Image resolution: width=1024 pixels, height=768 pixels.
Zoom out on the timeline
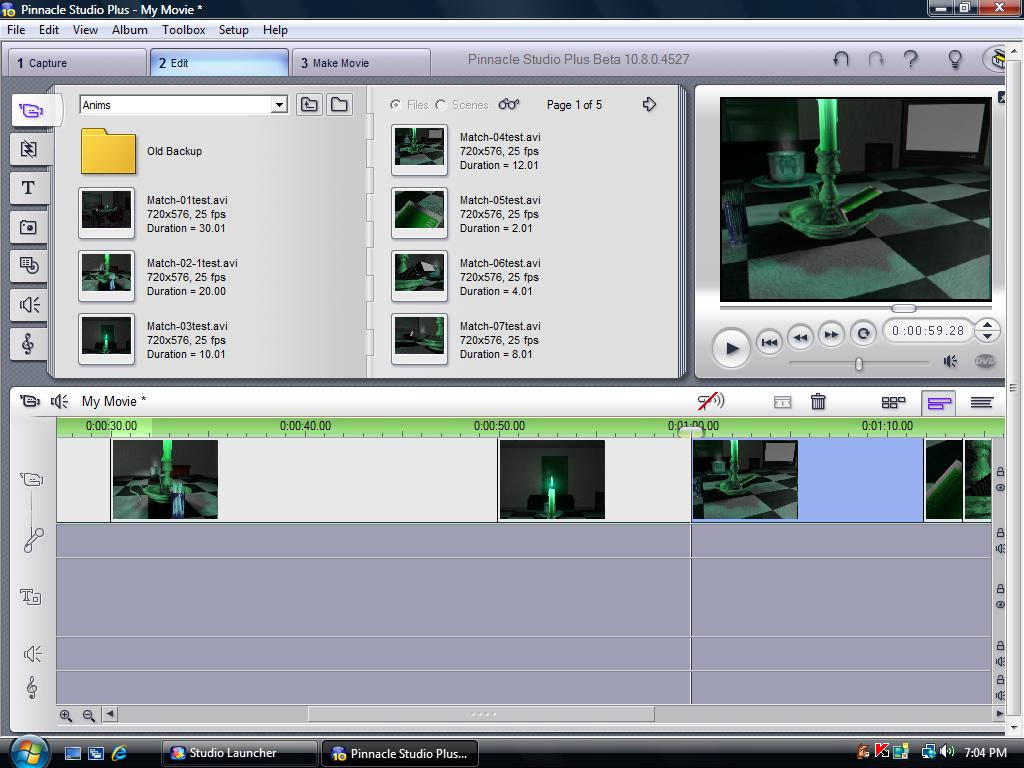[89, 715]
